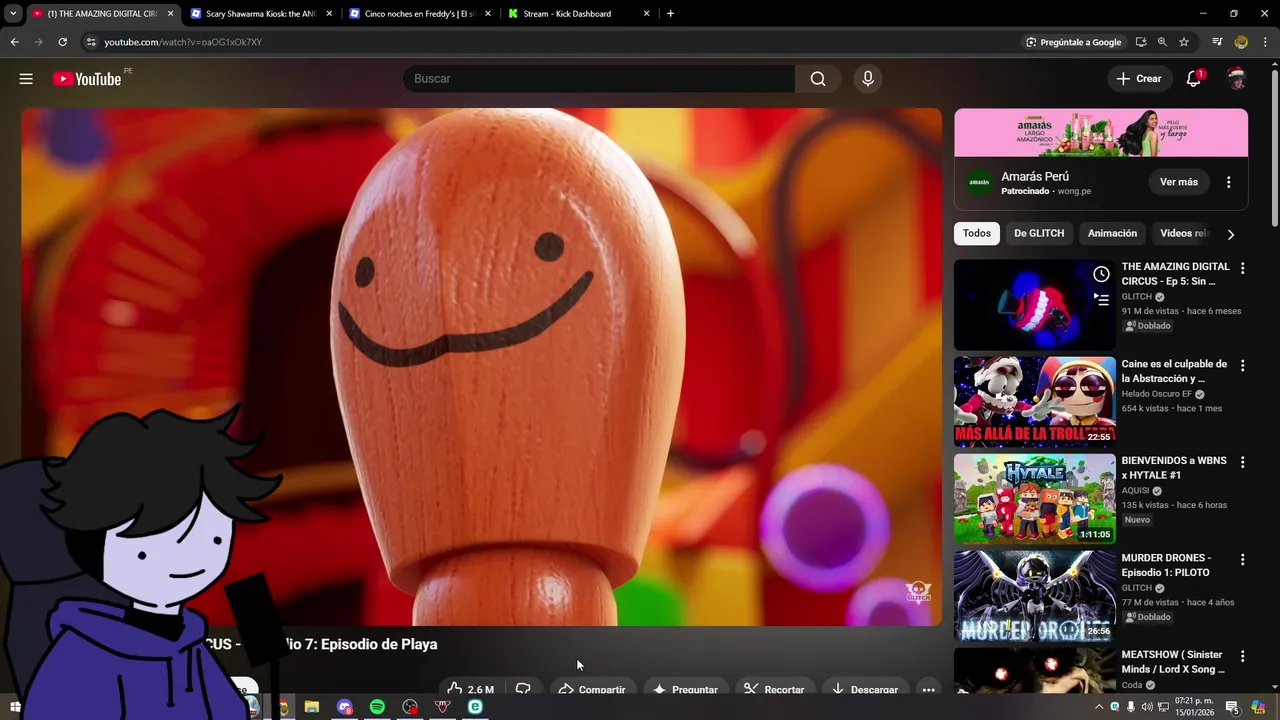Image resolution: width=1280 pixels, height=720 pixels.
Task: Open Chrome three-dot menu
Action: pos(1265,42)
